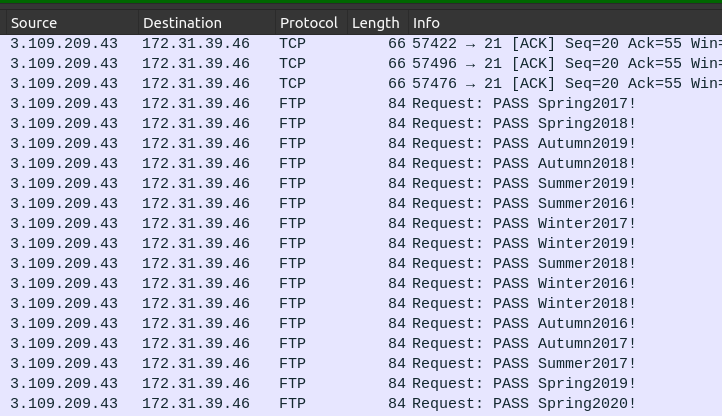
Task: Click the Length column header
Action: (x=375, y=23)
